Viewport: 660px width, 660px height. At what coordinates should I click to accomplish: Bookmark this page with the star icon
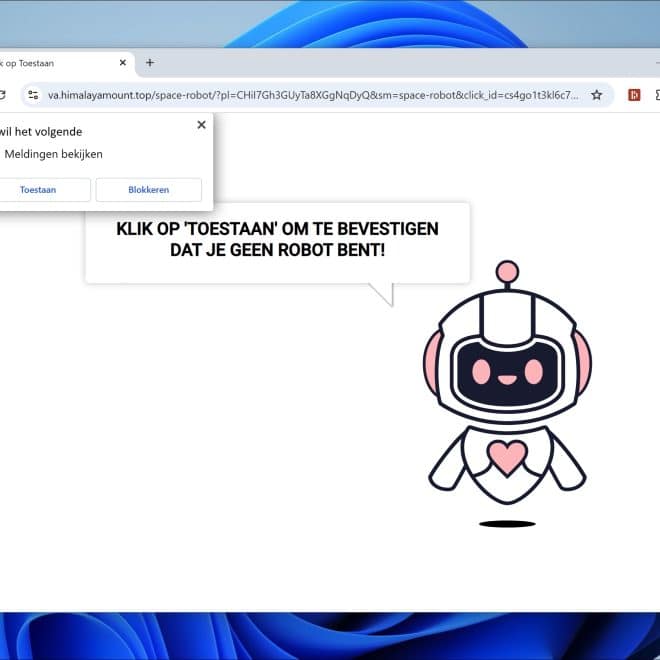coord(596,95)
